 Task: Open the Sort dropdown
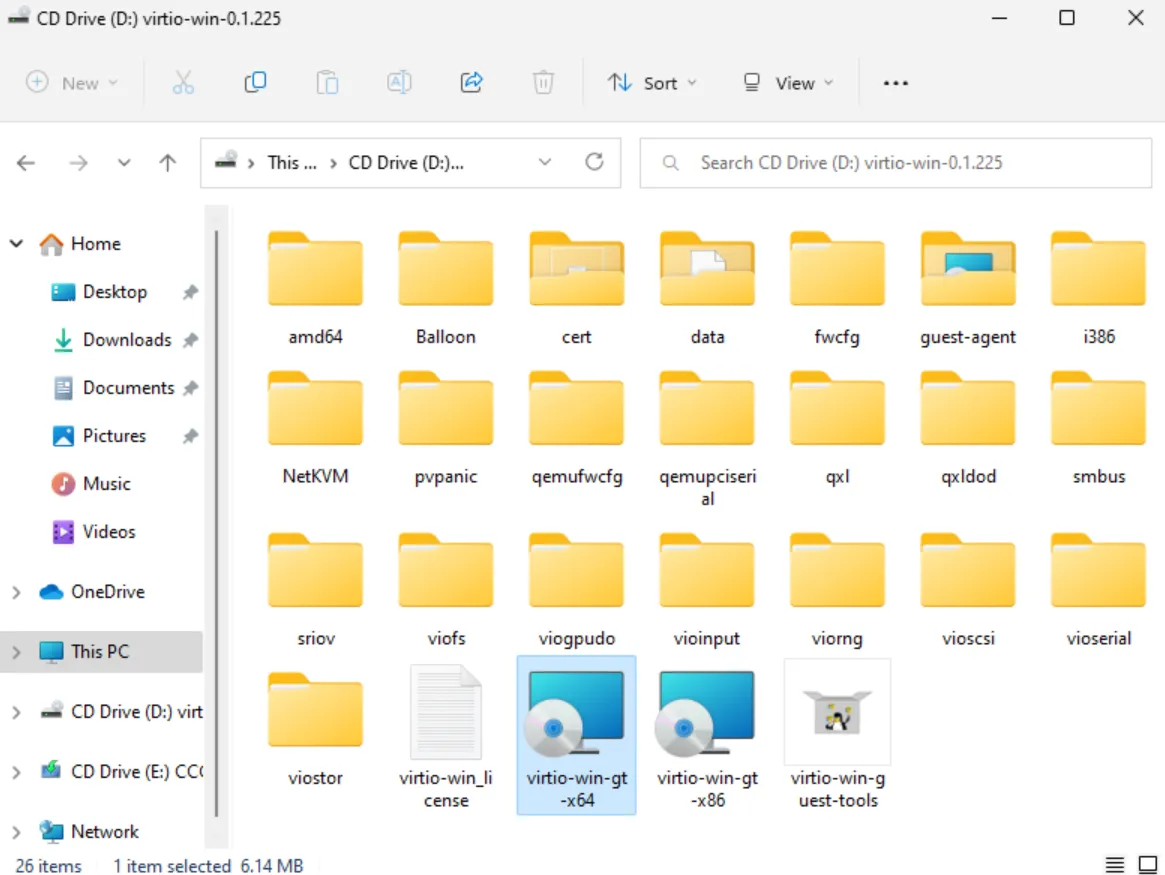[x=653, y=83]
